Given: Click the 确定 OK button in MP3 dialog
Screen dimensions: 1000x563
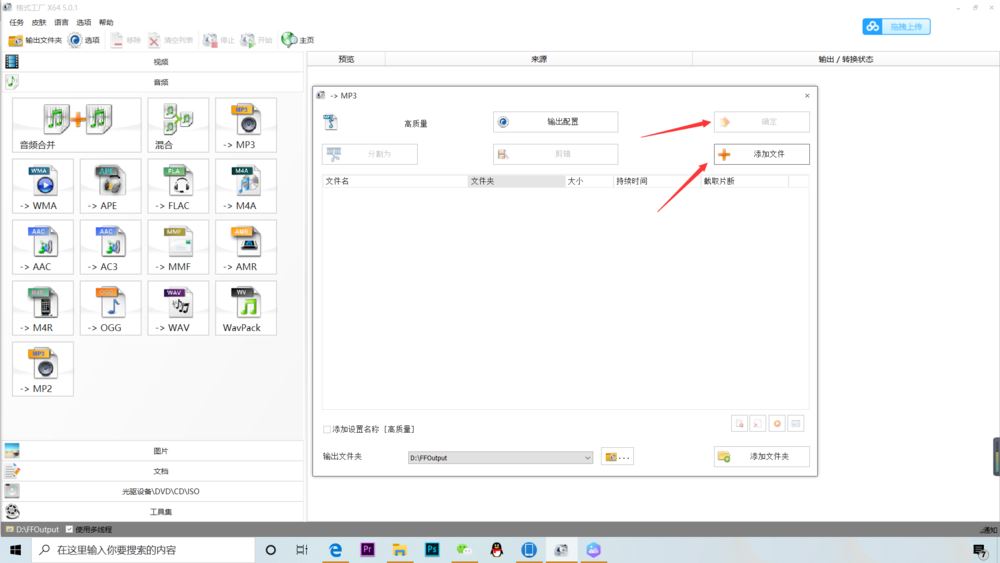Looking at the screenshot, I should click(x=761, y=122).
